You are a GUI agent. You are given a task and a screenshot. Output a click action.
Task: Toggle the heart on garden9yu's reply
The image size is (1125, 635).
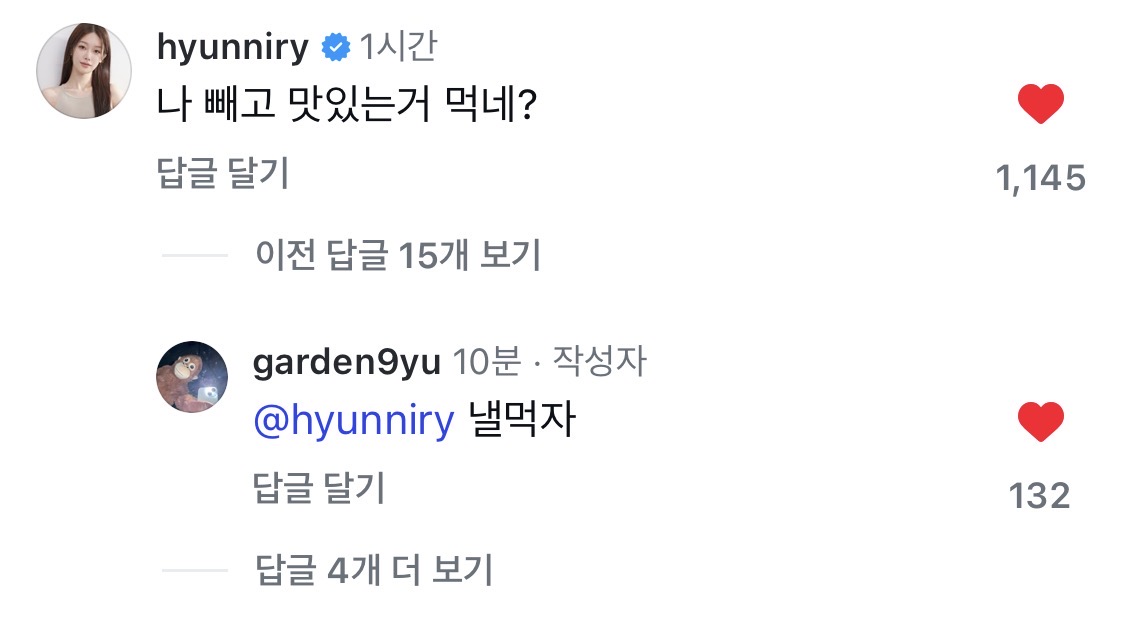pyautogui.click(x=1040, y=421)
